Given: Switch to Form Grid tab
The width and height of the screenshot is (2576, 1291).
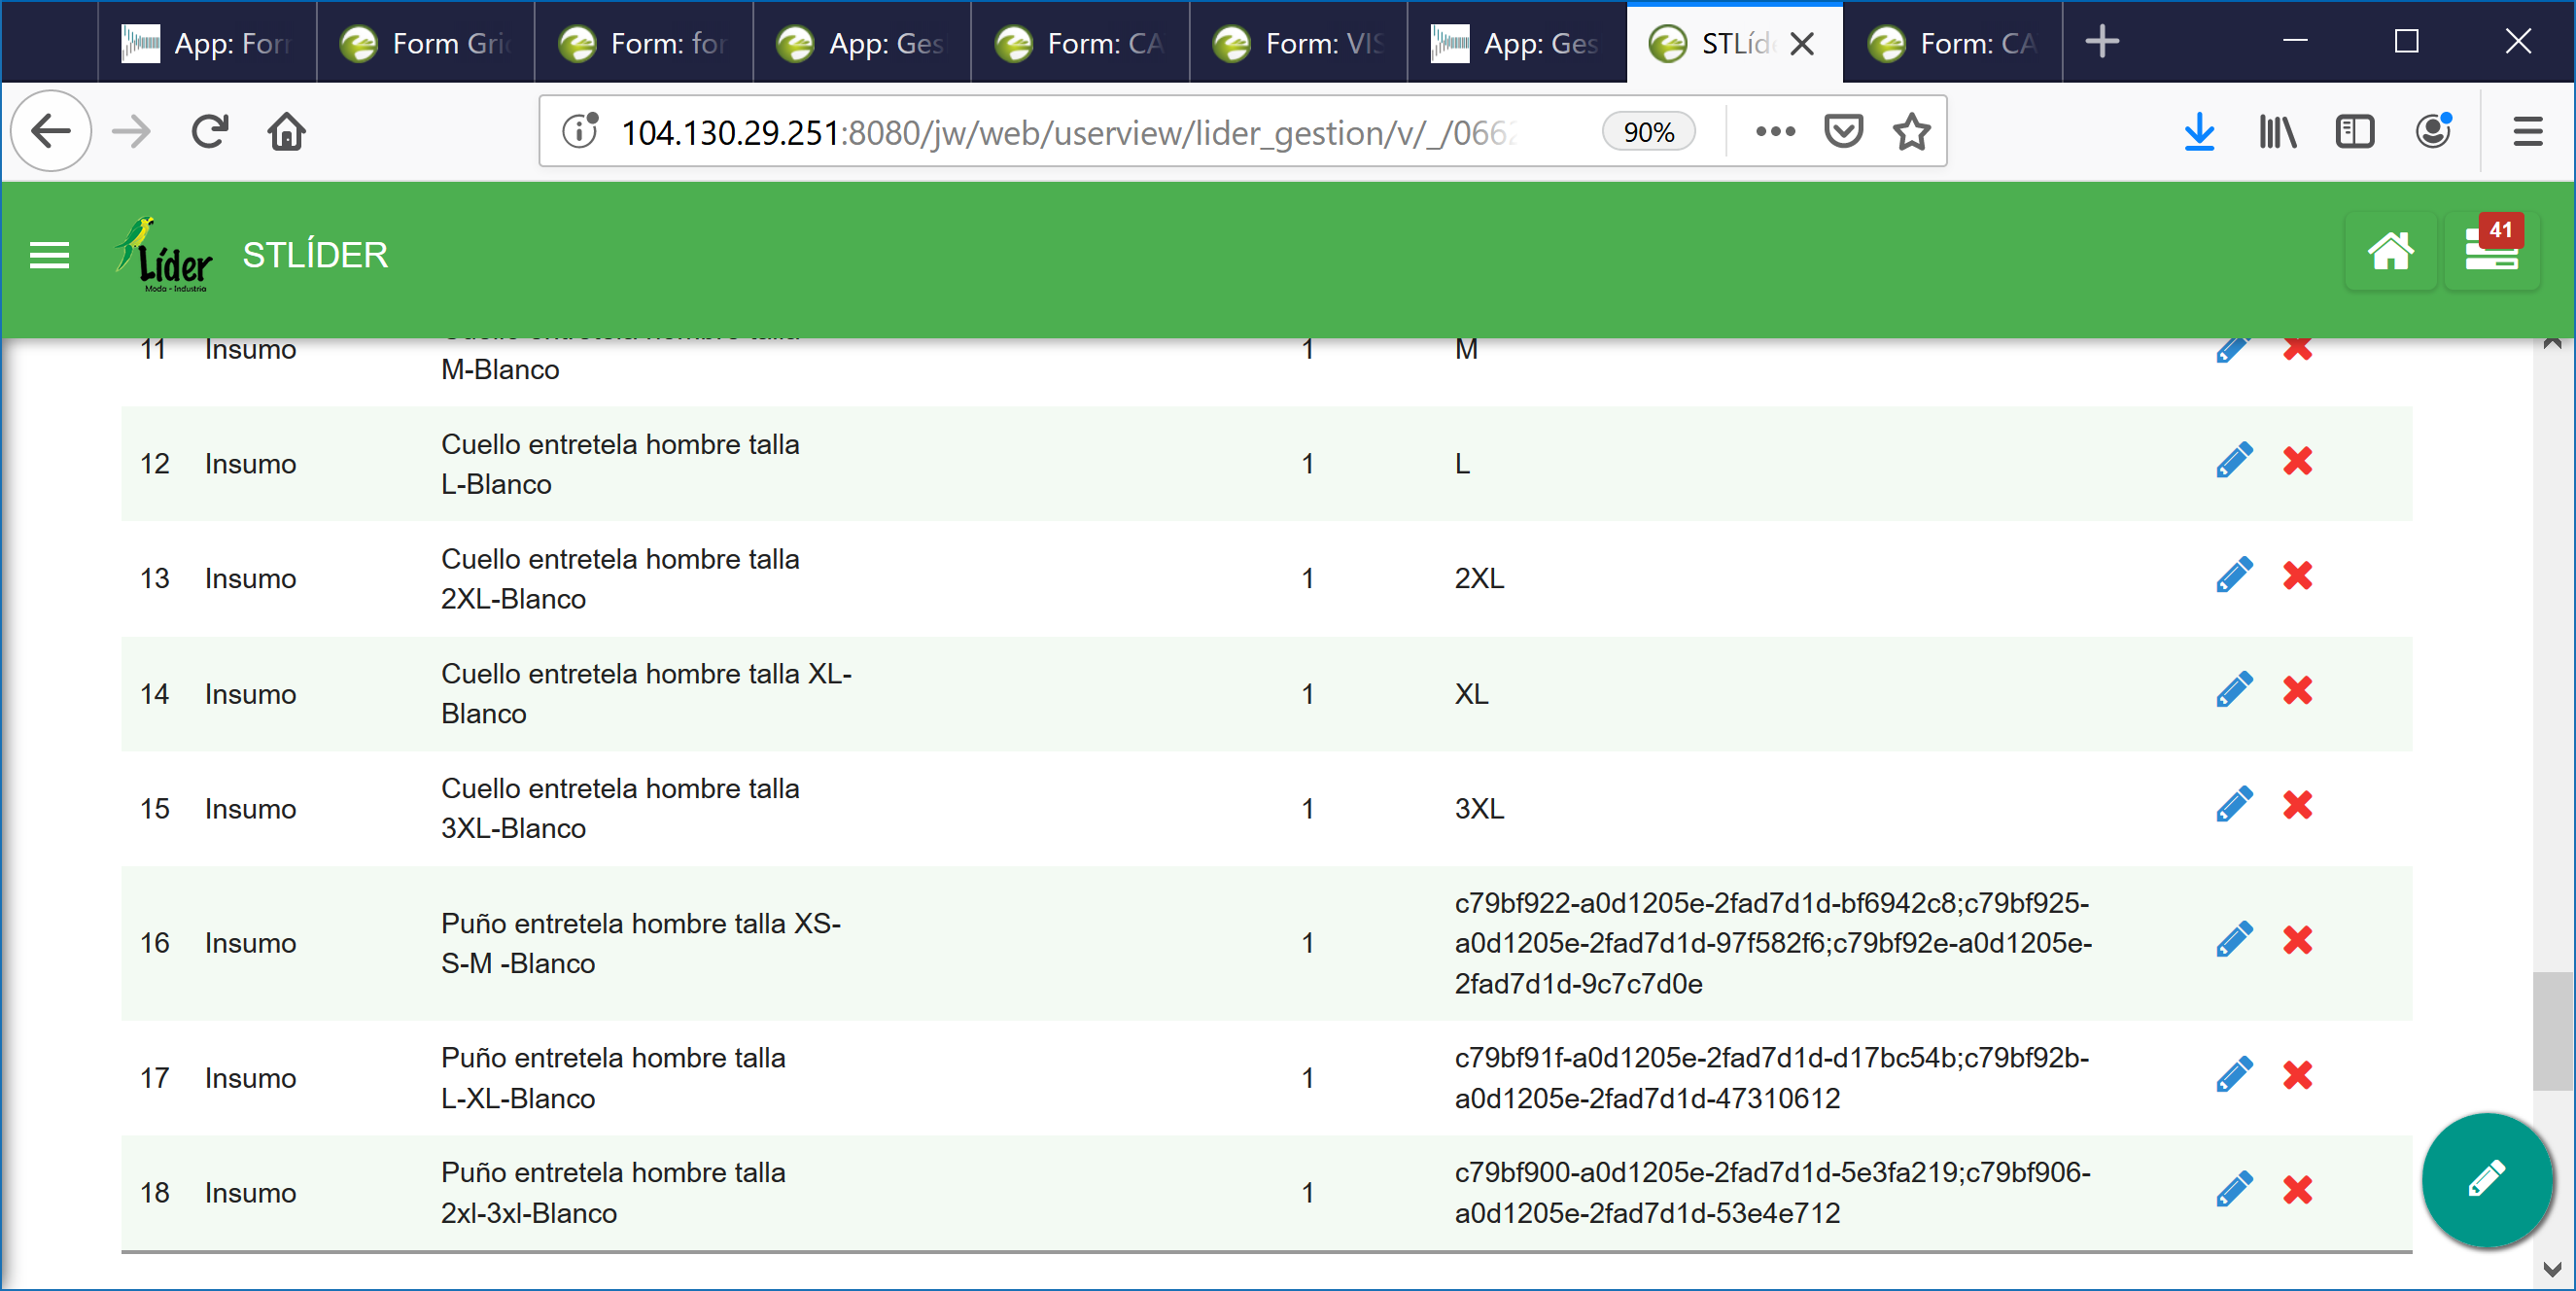Looking at the screenshot, I should click(x=427, y=43).
